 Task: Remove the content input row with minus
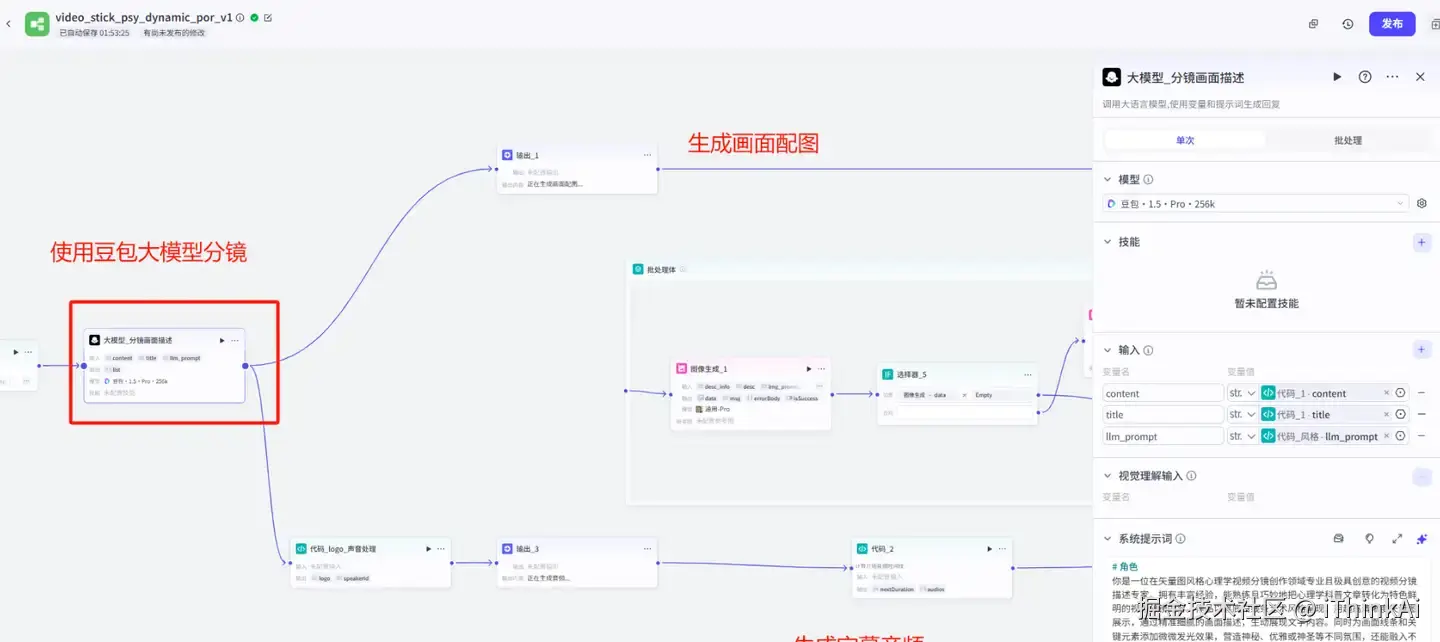pyautogui.click(x=1422, y=393)
